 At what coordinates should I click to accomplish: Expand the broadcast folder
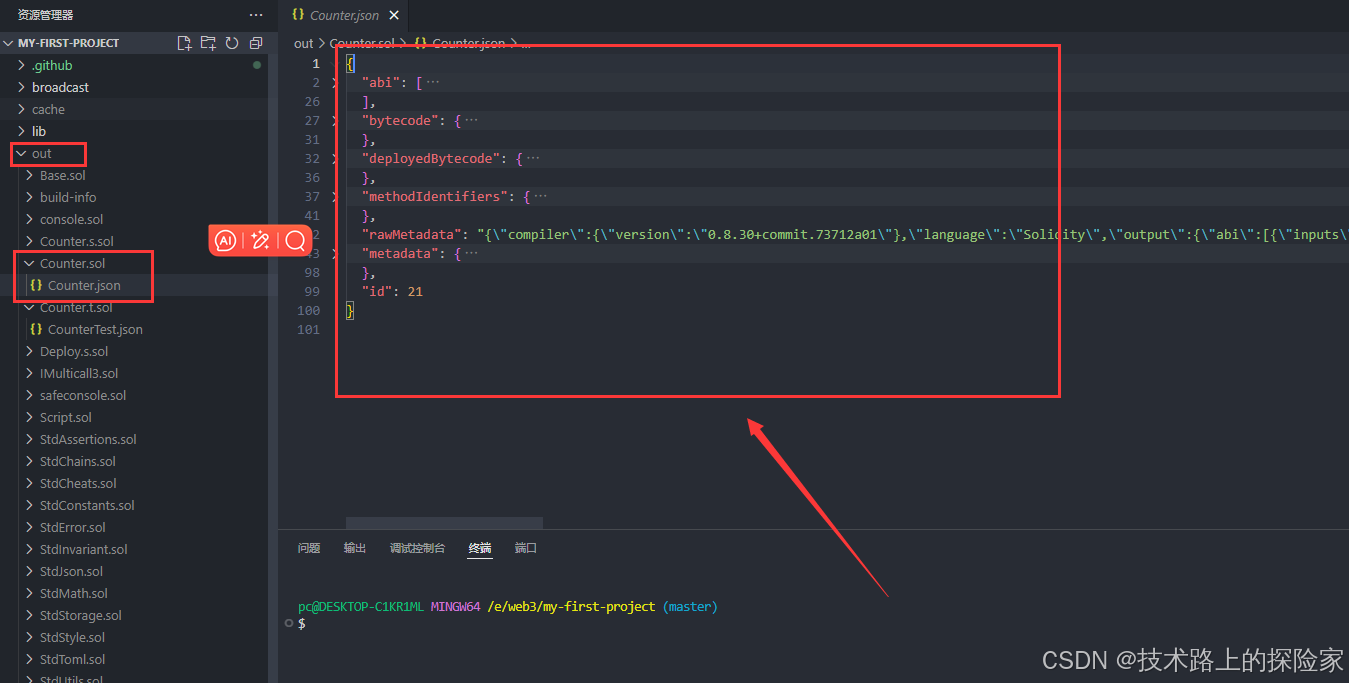point(134,87)
